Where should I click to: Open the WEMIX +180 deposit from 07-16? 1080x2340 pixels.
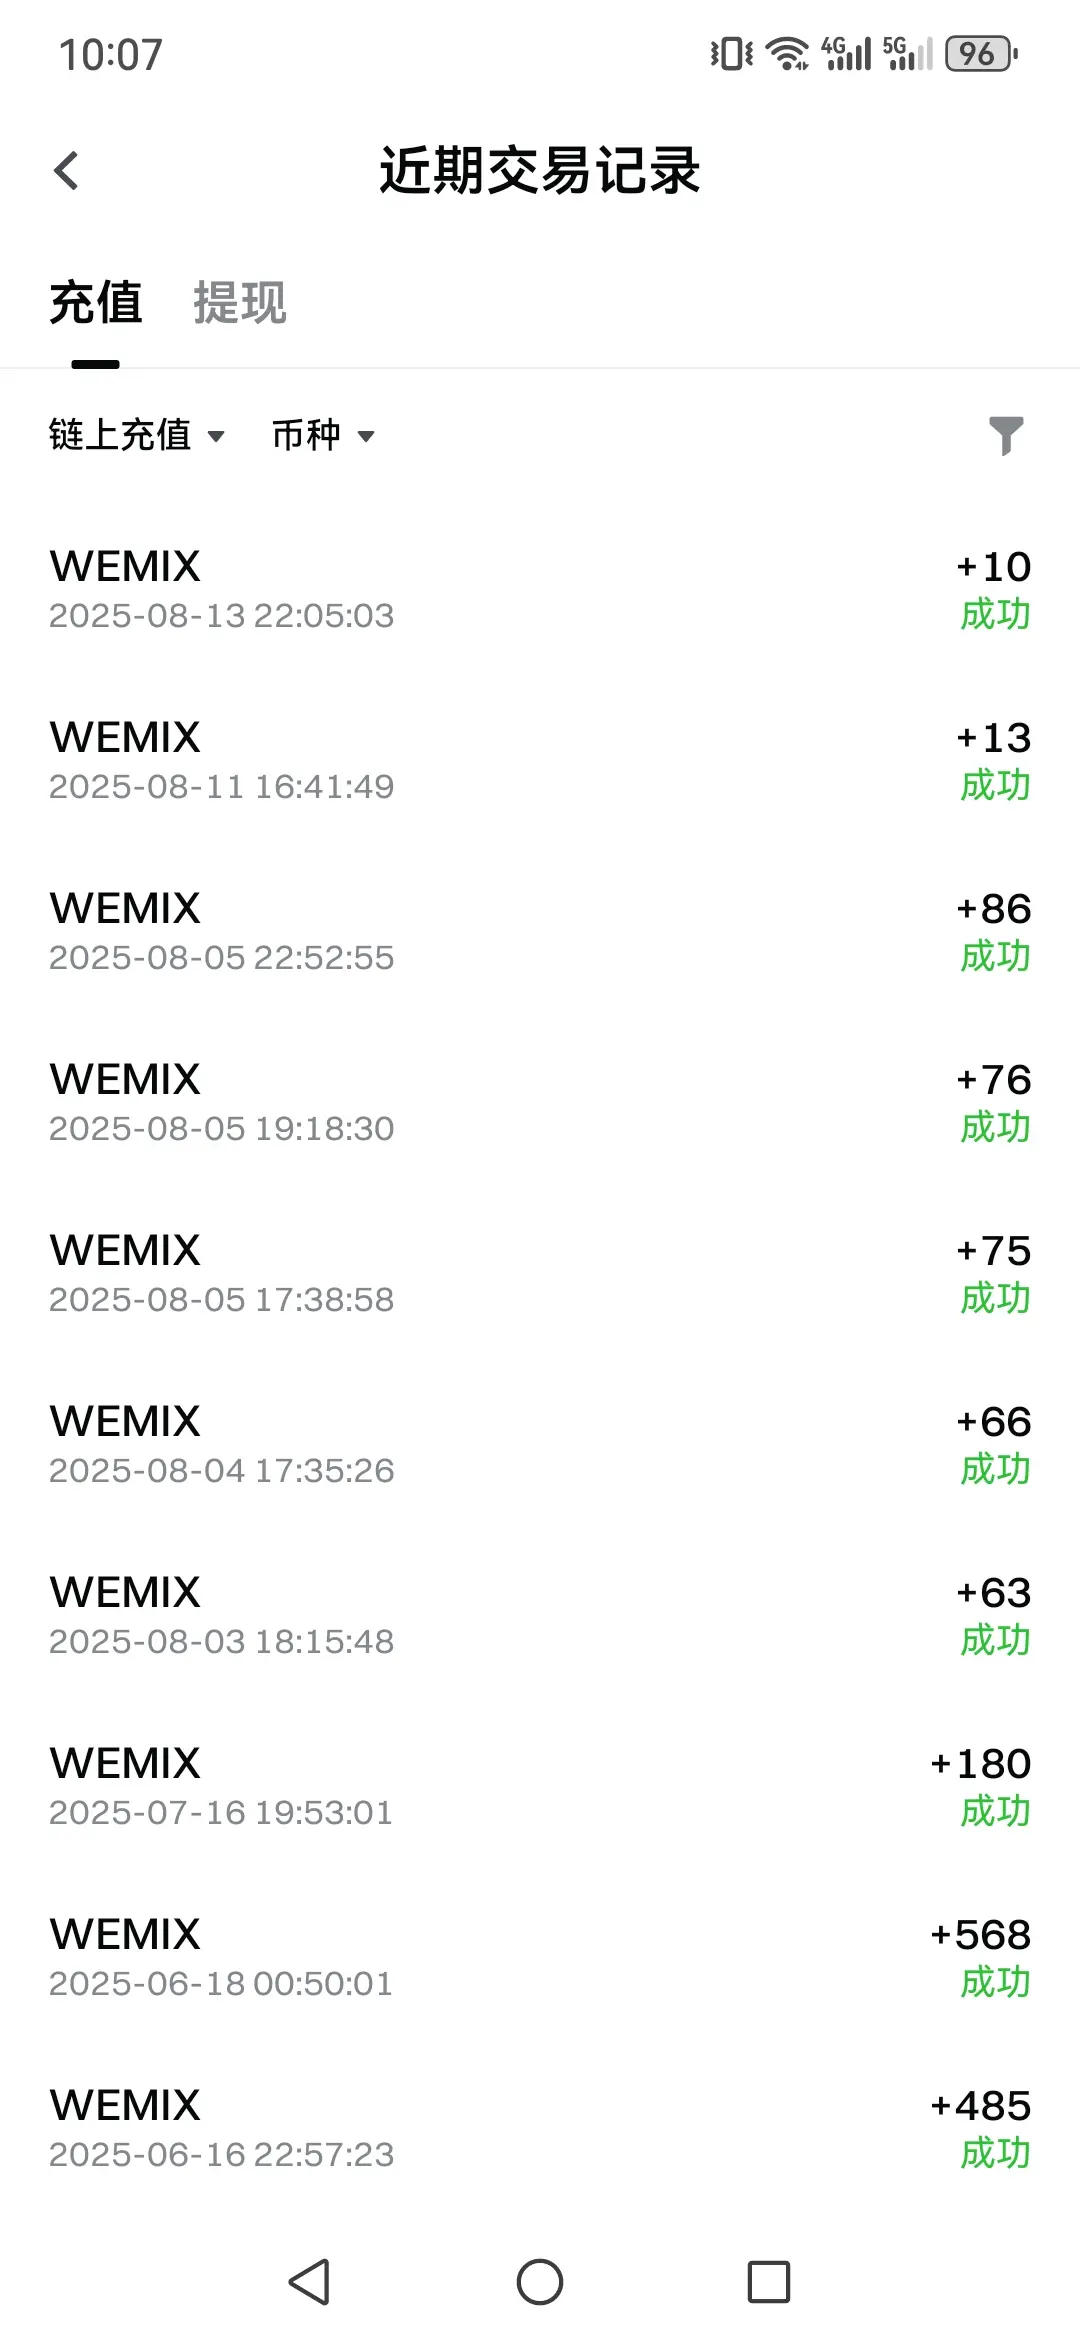tap(540, 1786)
